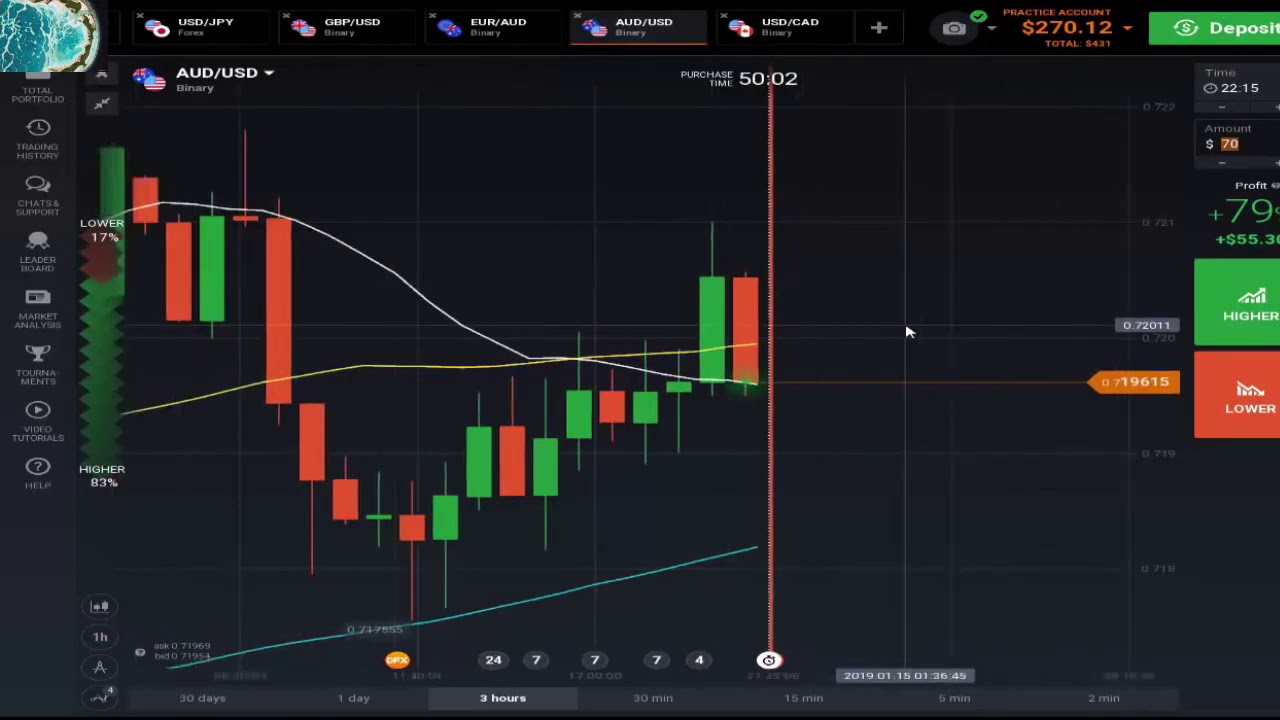
Task: Place a HIGHER trade
Action: pyautogui.click(x=1238, y=302)
